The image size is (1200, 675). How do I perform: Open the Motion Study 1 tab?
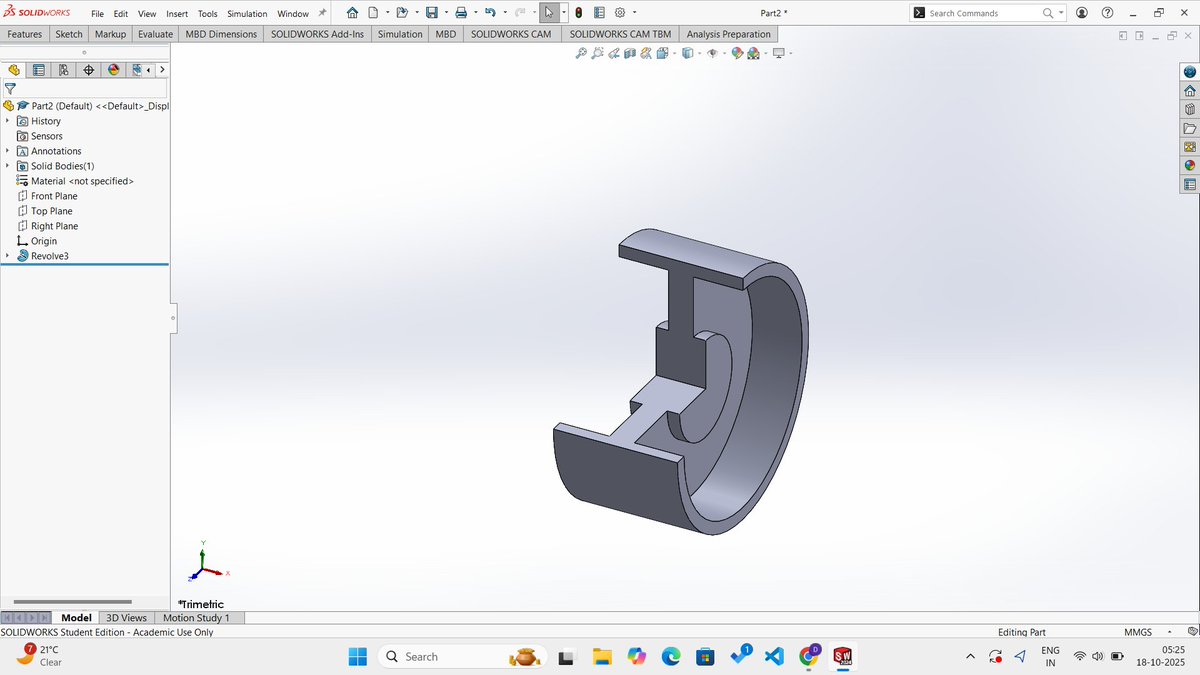pyautogui.click(x=196, y=618)
